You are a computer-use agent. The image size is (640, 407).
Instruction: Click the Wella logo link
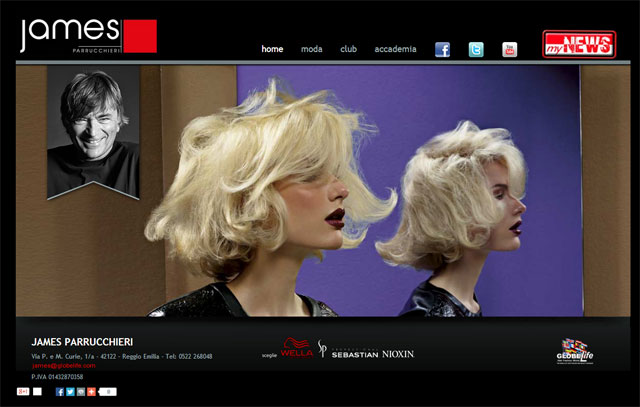297,348
